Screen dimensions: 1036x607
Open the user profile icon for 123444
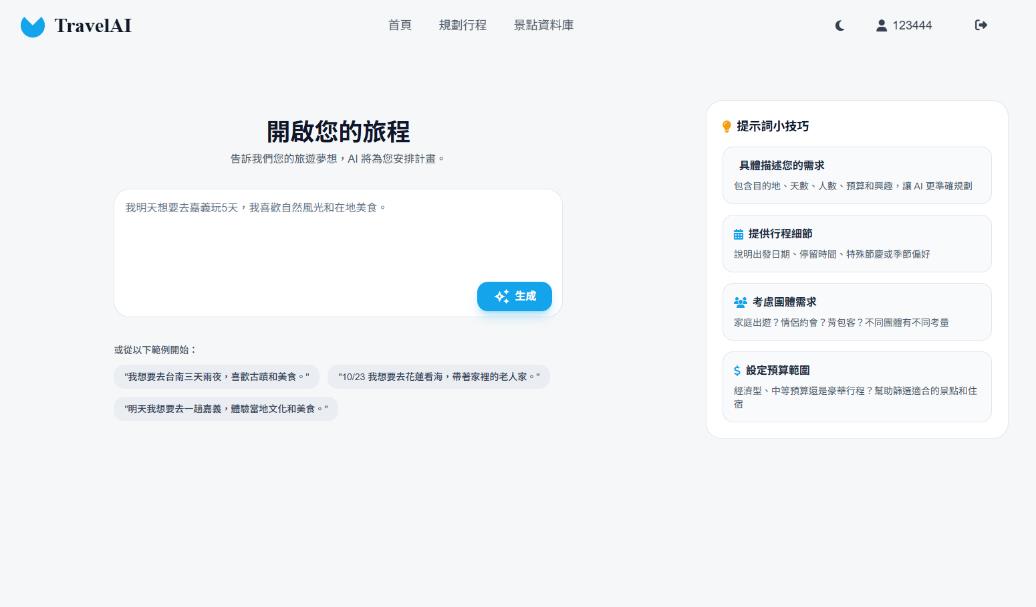pos(881,26)
